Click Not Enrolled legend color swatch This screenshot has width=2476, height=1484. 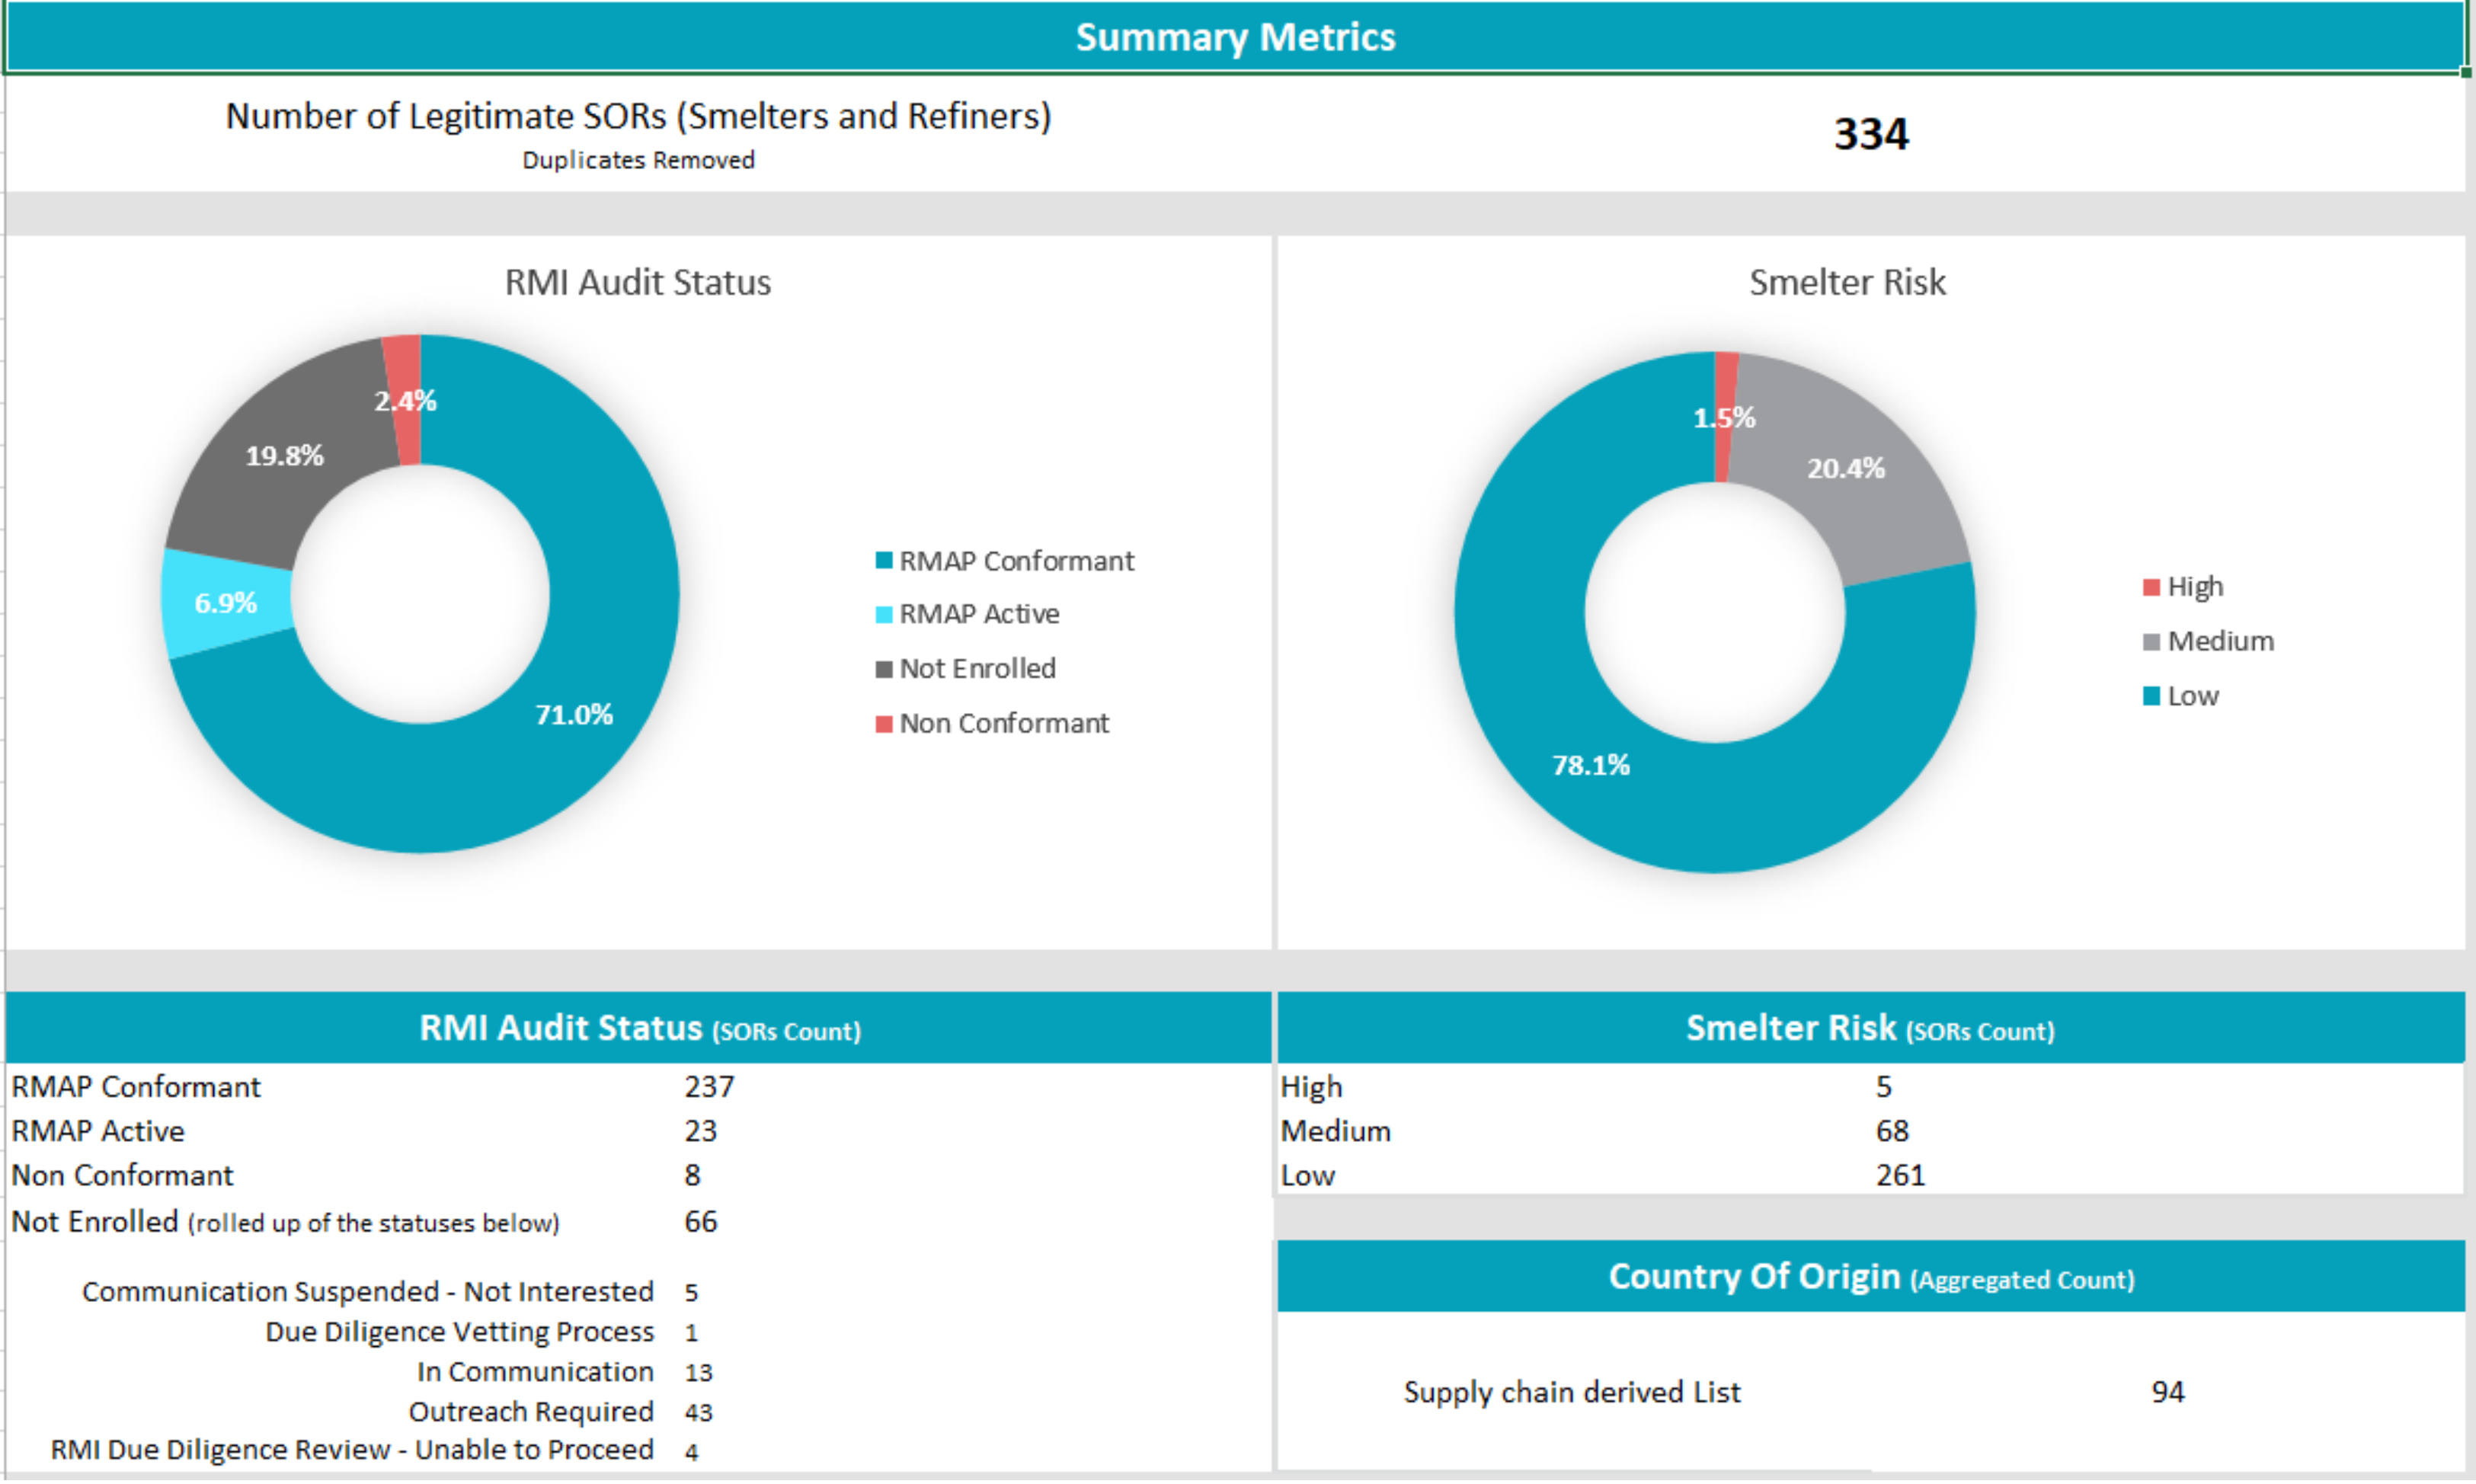(x=884, y=669)
